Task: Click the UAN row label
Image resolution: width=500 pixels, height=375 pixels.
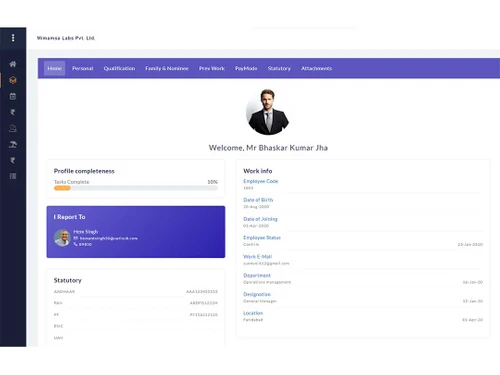Action: click(58, 338)
